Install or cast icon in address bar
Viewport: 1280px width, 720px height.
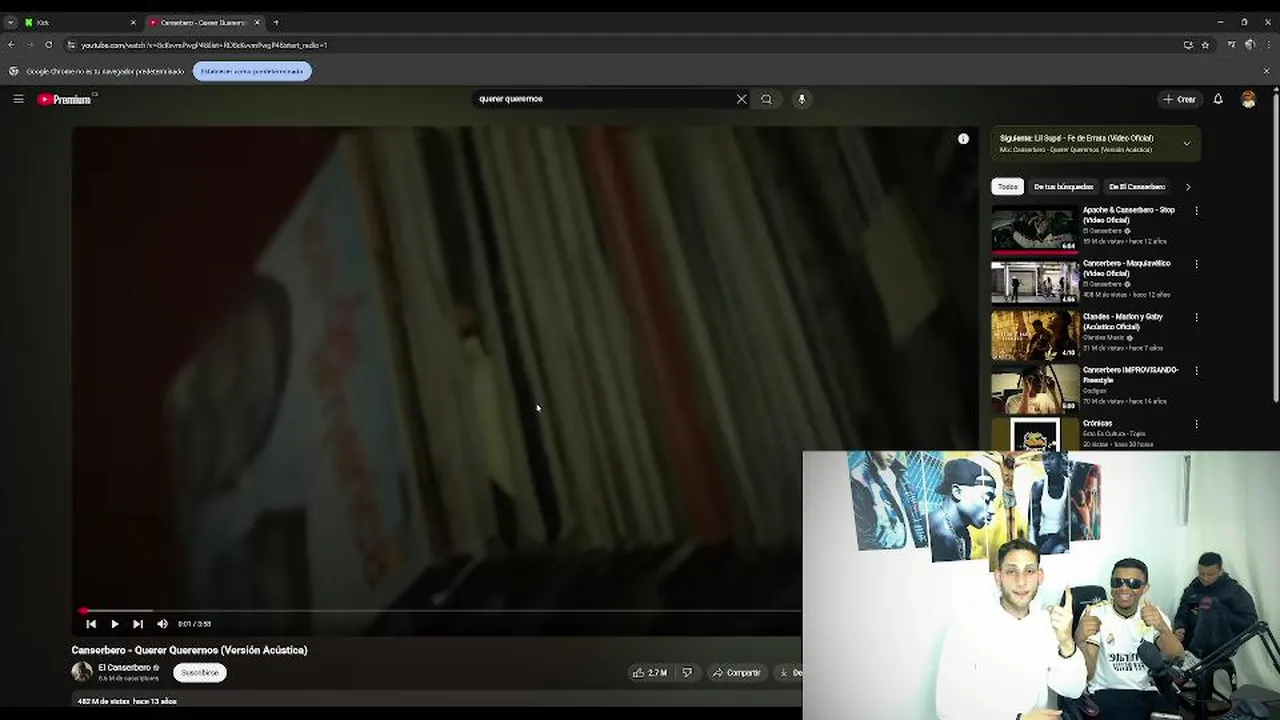(x=1188, y=45)
